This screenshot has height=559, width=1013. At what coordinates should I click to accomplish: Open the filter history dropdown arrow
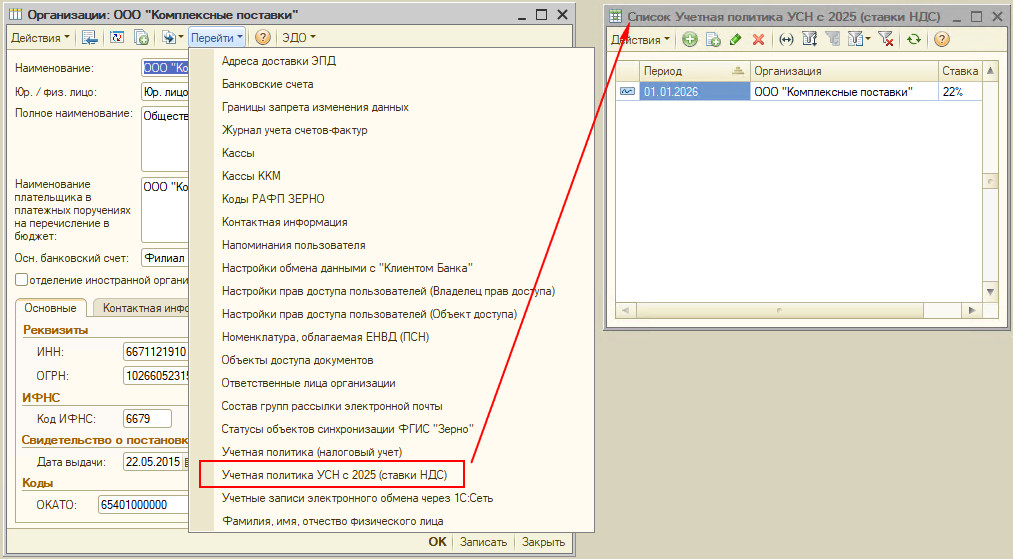[x=868, y=39]
